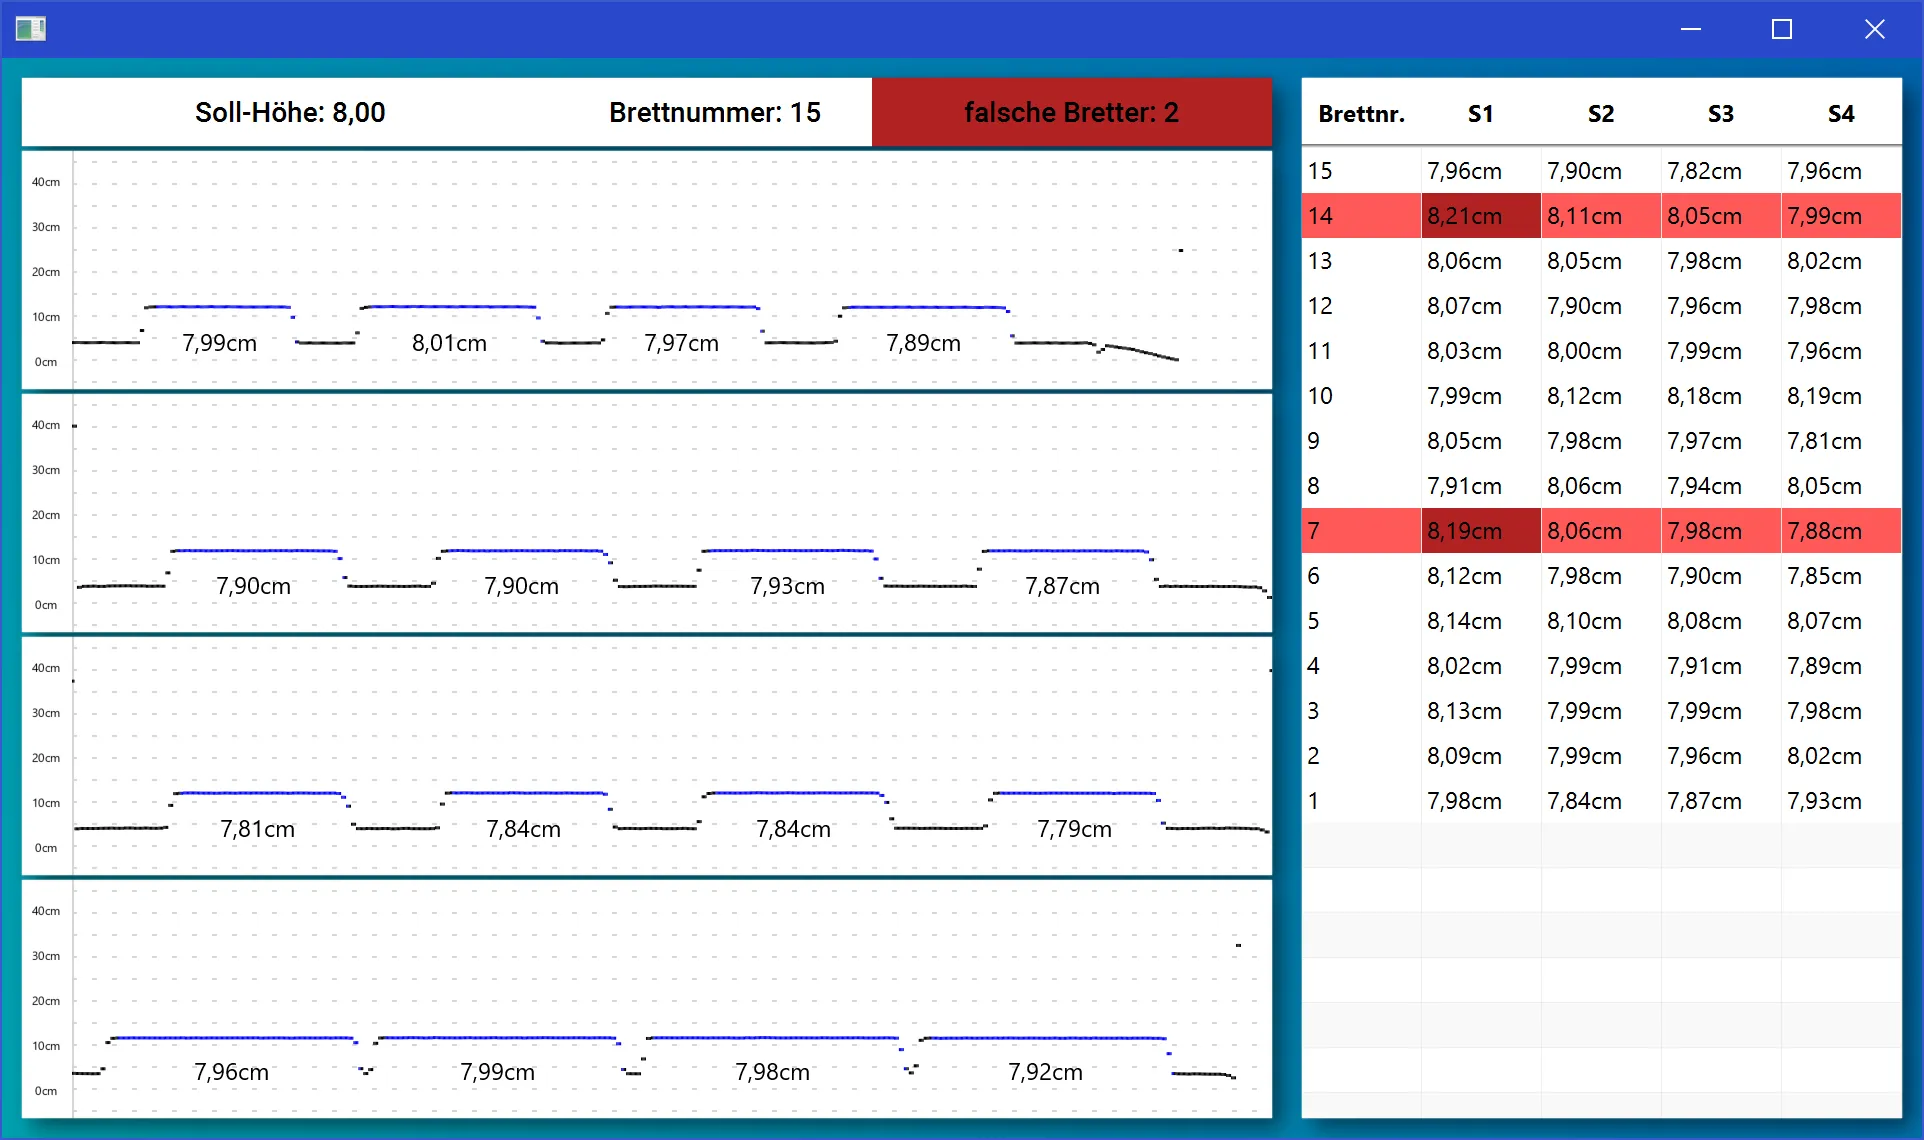Click the 'Brettnummer: 15' header label
Viewport: 1924px width, 1140px height.
pyautogui.click(x=713, y=112)
